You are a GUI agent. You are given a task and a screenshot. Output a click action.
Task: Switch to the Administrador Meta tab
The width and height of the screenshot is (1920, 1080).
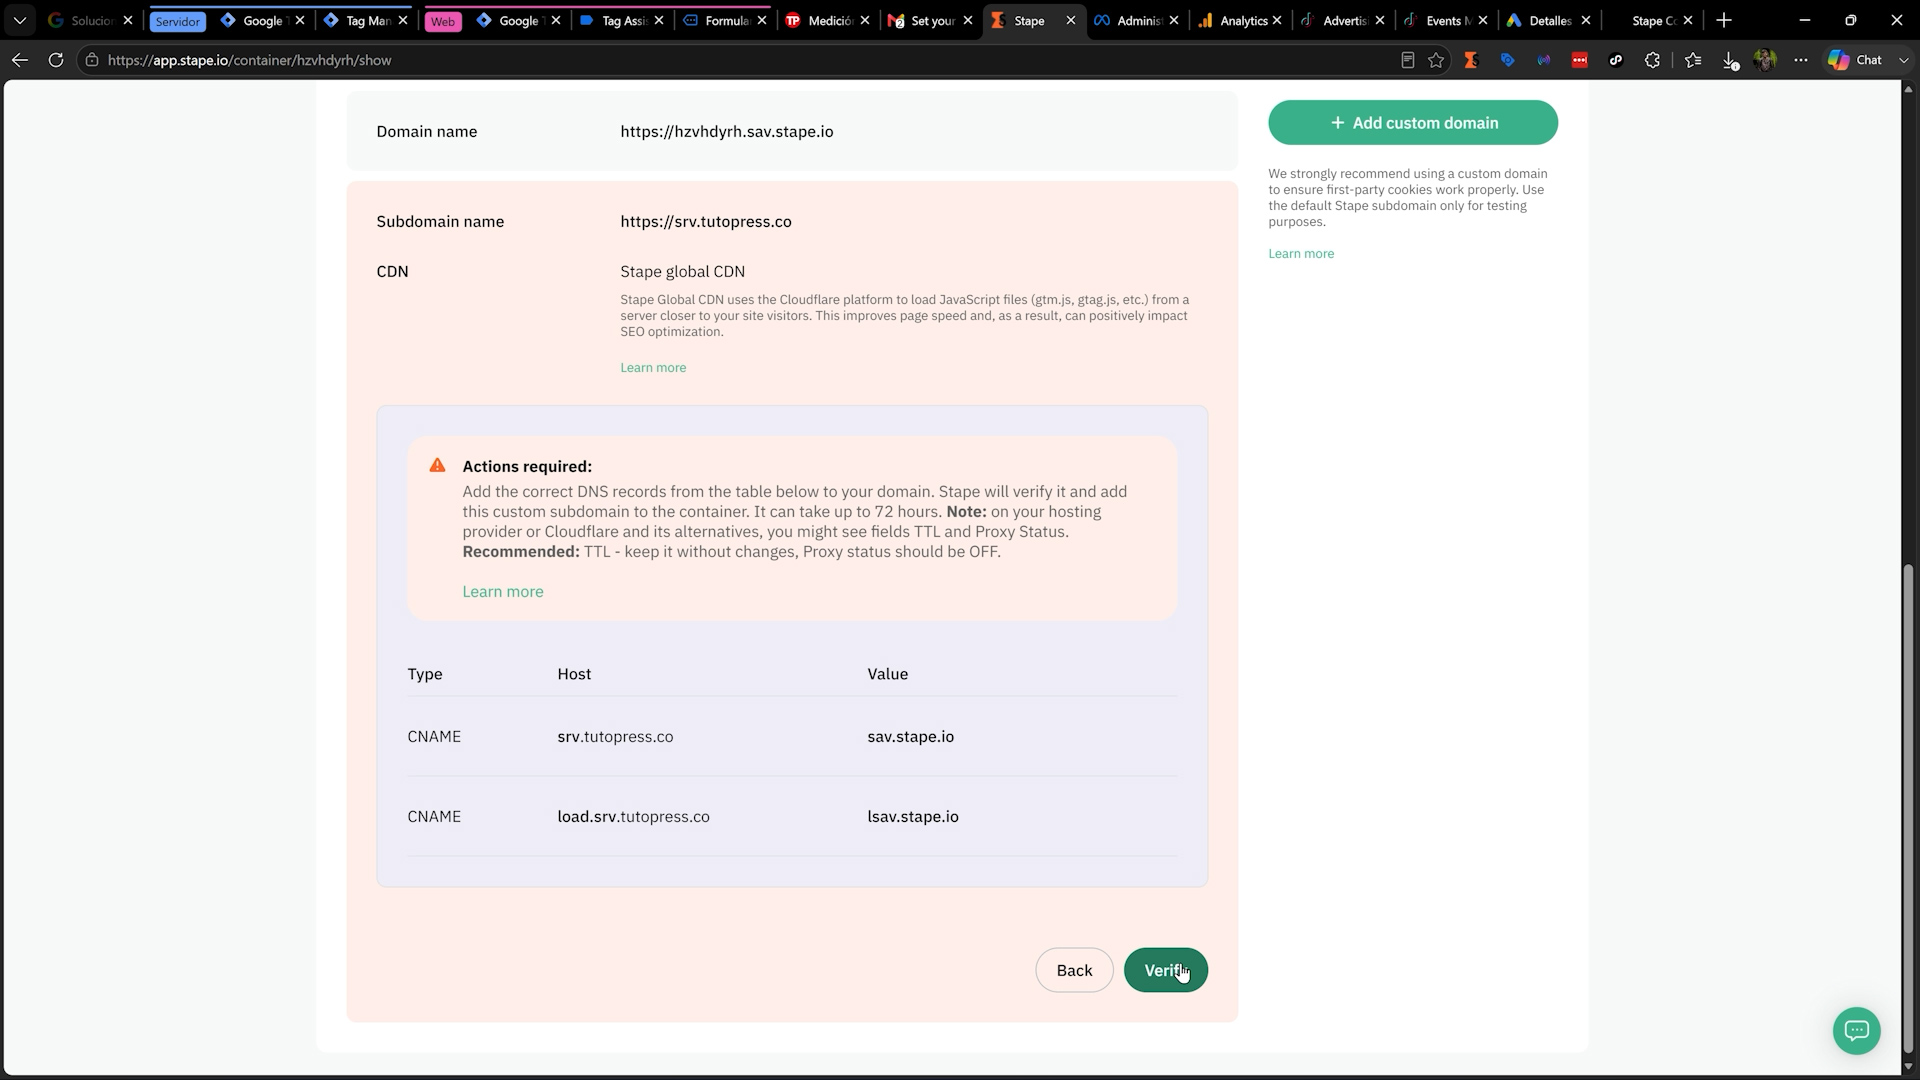pyautogui.click(x=1130, y=20)
